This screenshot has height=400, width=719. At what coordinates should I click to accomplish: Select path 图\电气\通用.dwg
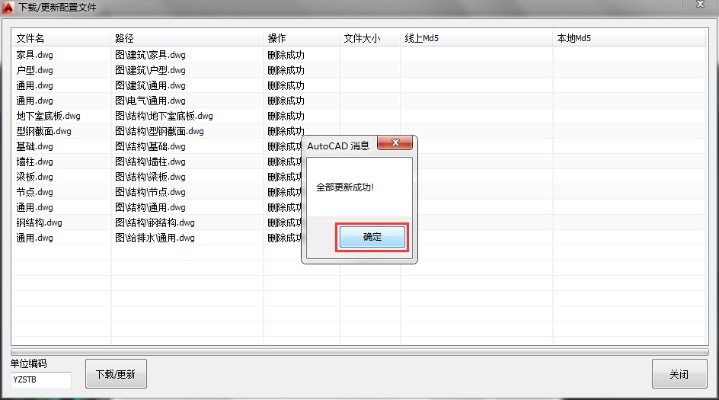click(150, 100)
